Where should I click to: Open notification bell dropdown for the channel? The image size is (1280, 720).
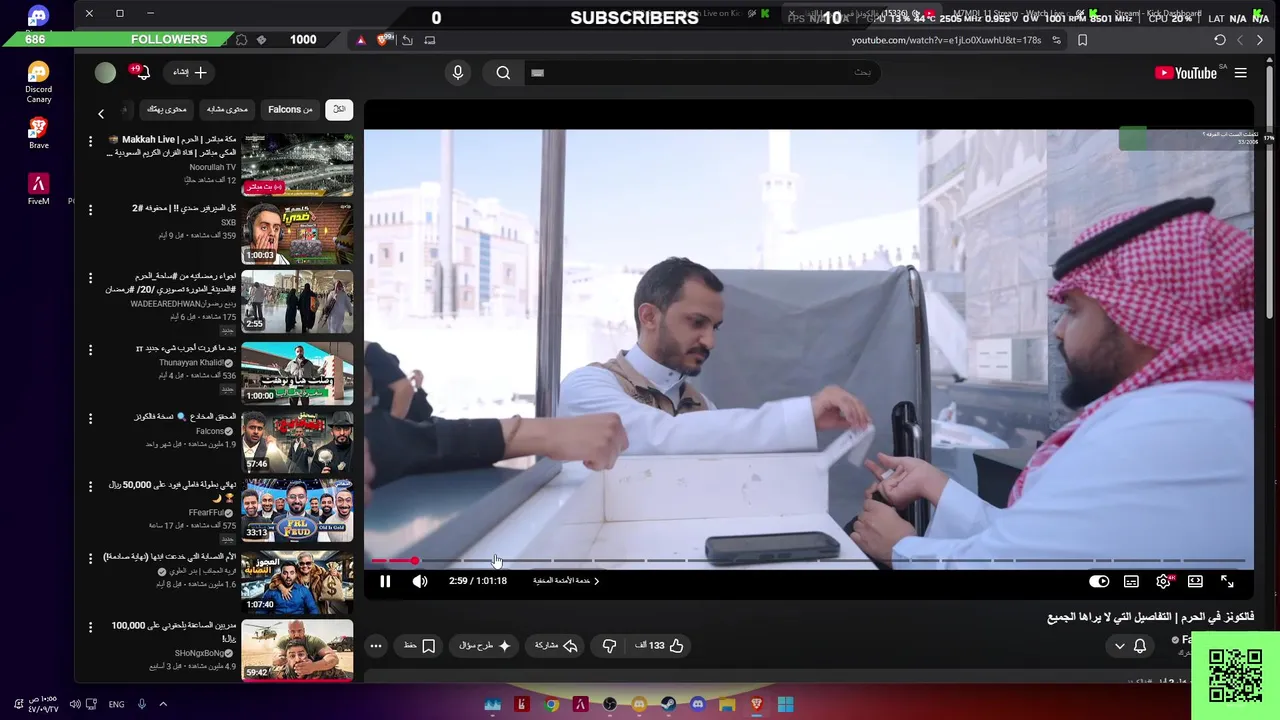[x=1130, y=646]
